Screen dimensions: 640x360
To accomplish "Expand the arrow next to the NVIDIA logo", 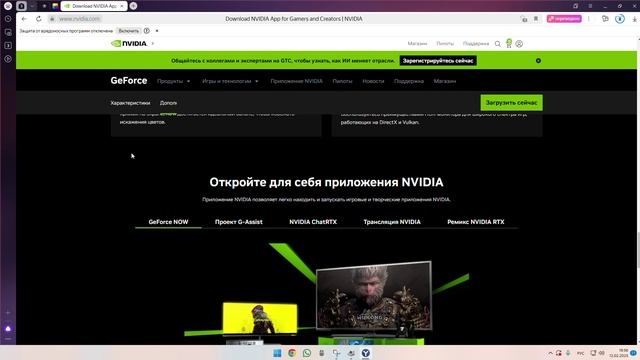I will (153, 43).
